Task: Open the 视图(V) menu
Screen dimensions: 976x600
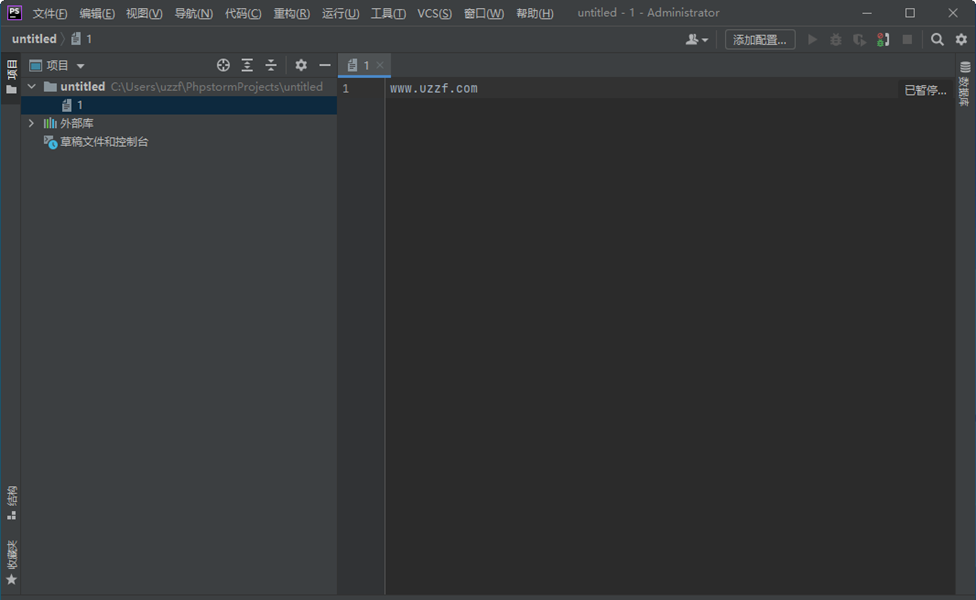Action: [144, 13]
